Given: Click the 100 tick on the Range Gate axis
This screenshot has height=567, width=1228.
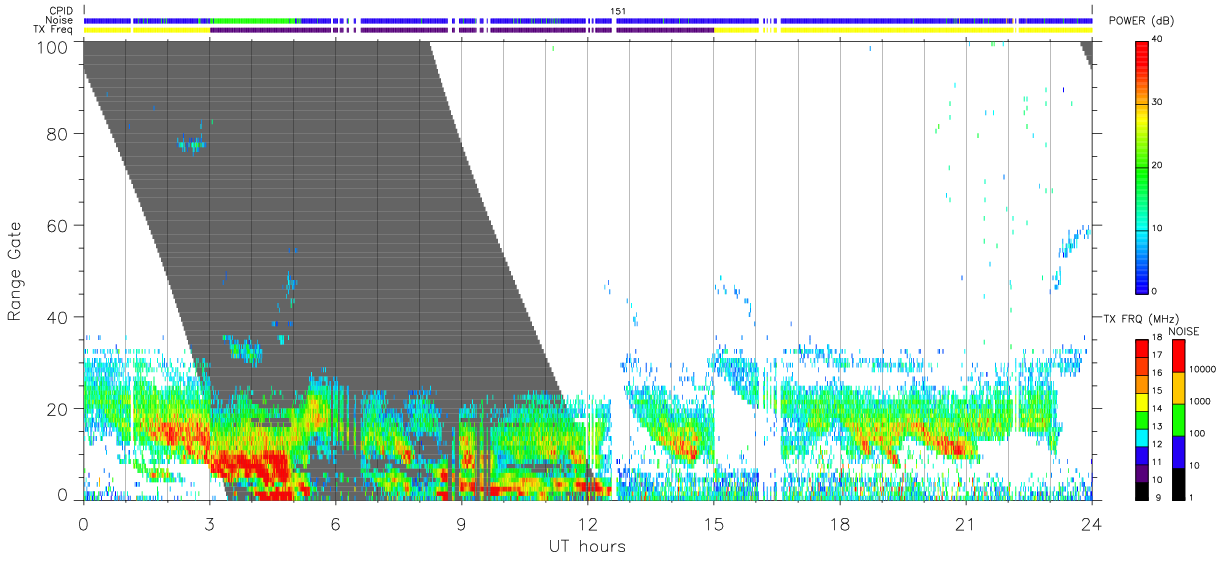Looking at the screenshot, I should 54,47.
